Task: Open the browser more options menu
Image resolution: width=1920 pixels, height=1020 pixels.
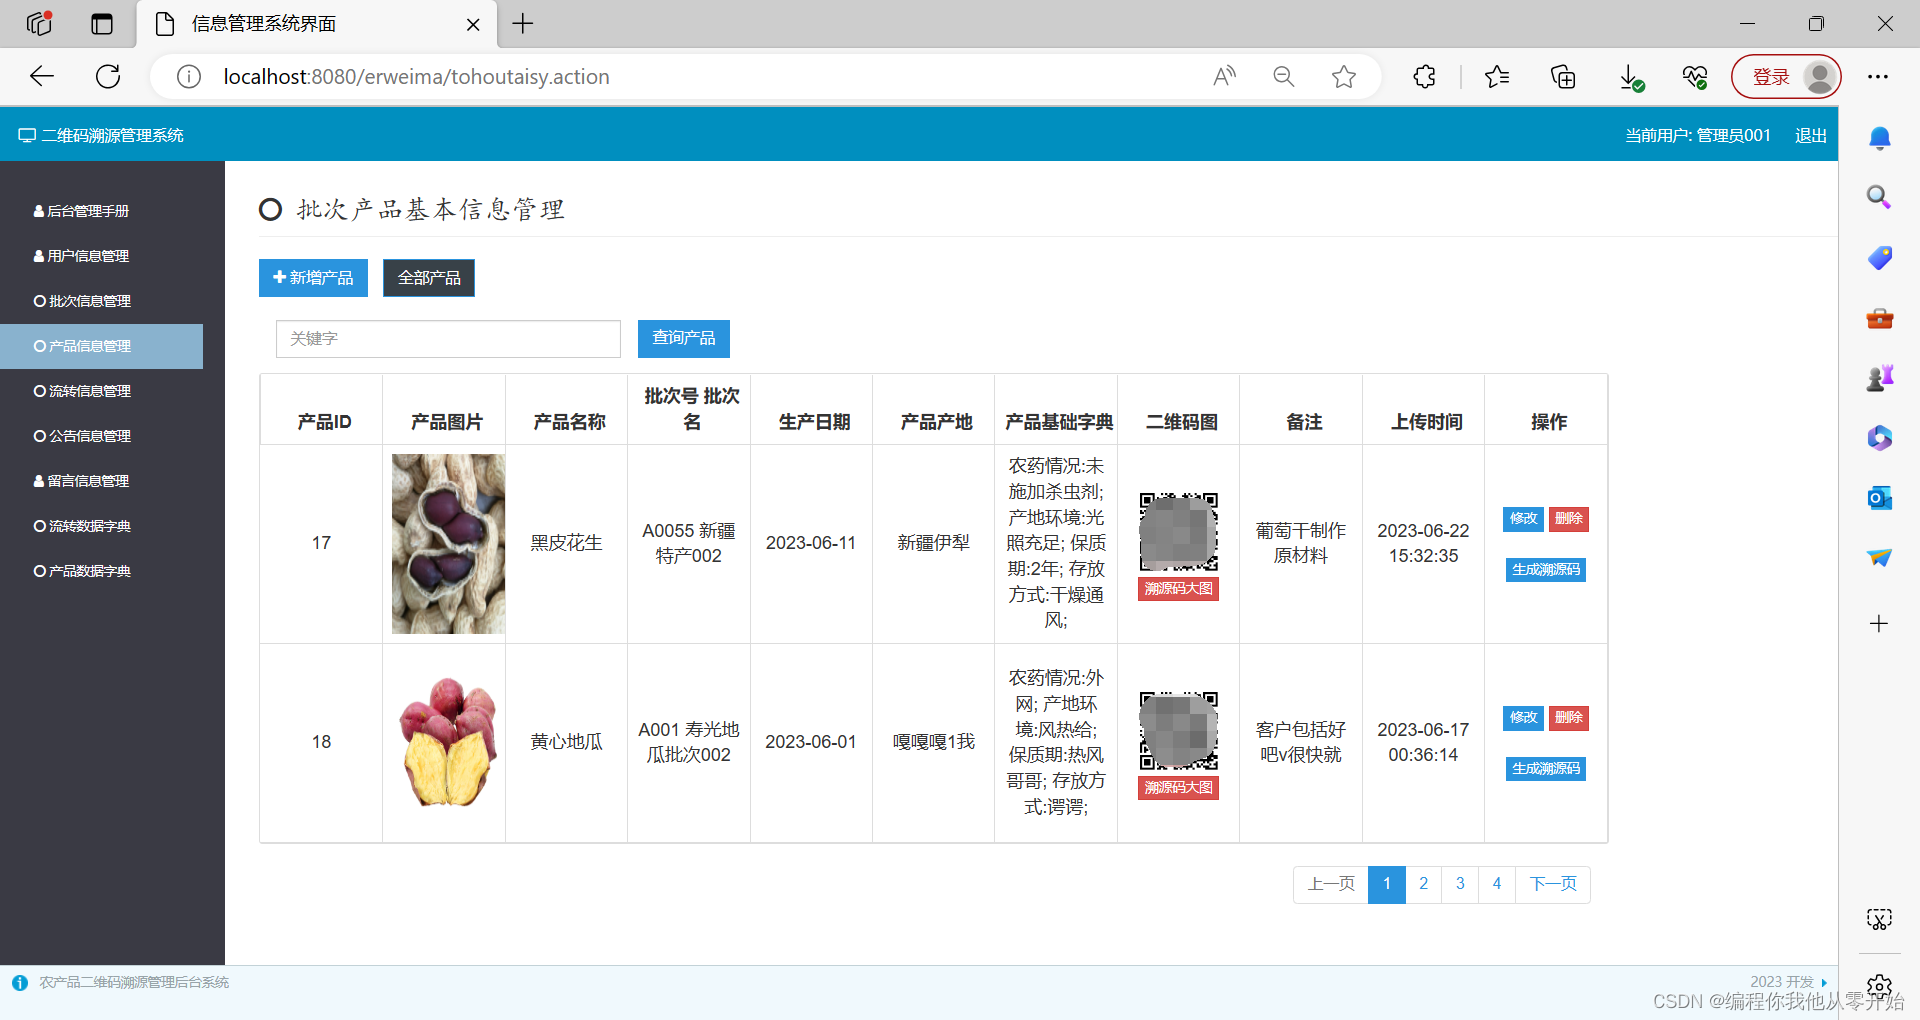Action: click(x=1878, y=76)
